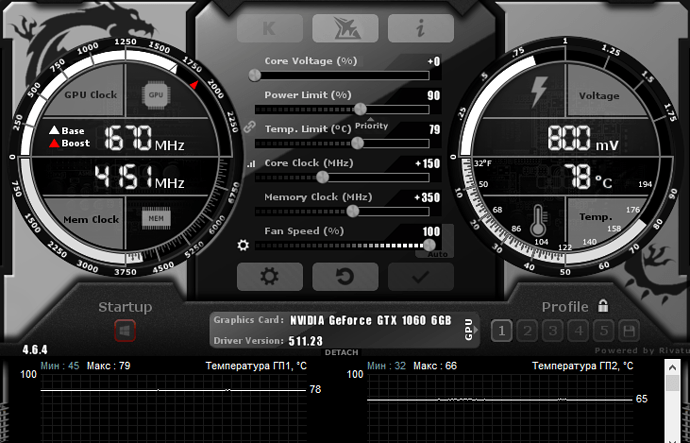Launch the OC Scanner button
This screenshot has height=443, width=690.
[x=345, y=28]
